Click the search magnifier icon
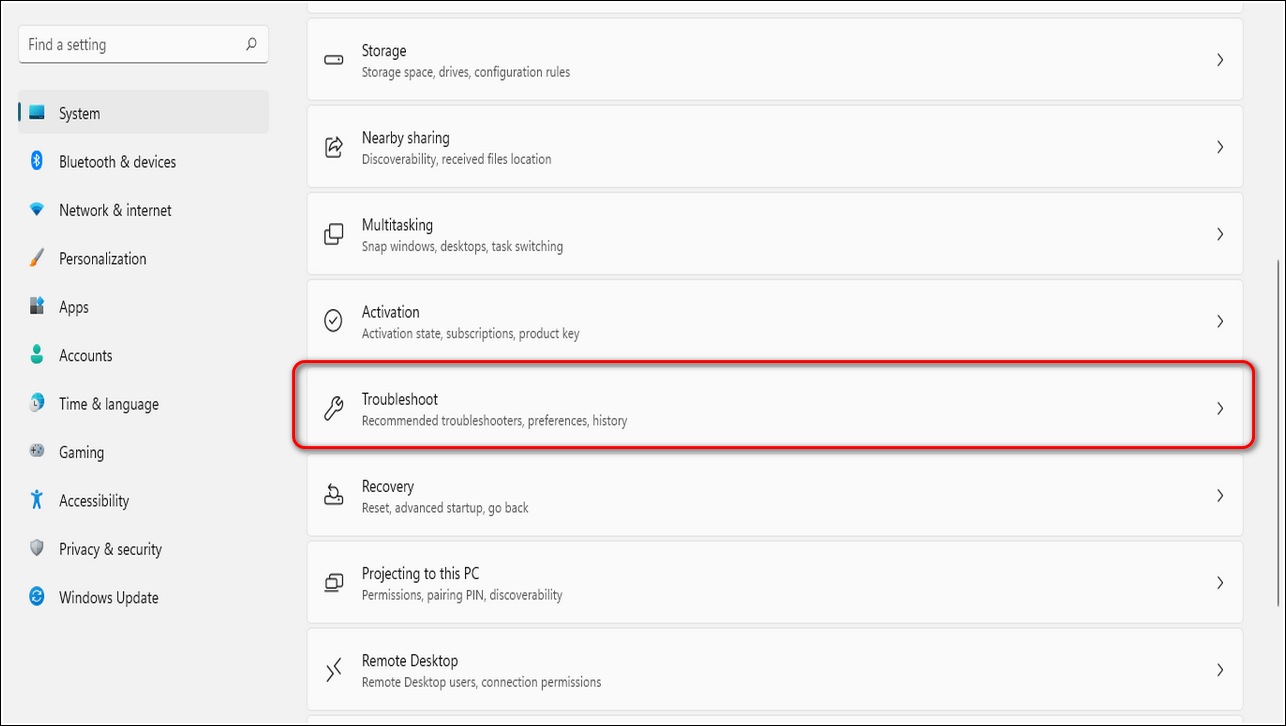Viewport: 1286px width, 726px height. 251,45
